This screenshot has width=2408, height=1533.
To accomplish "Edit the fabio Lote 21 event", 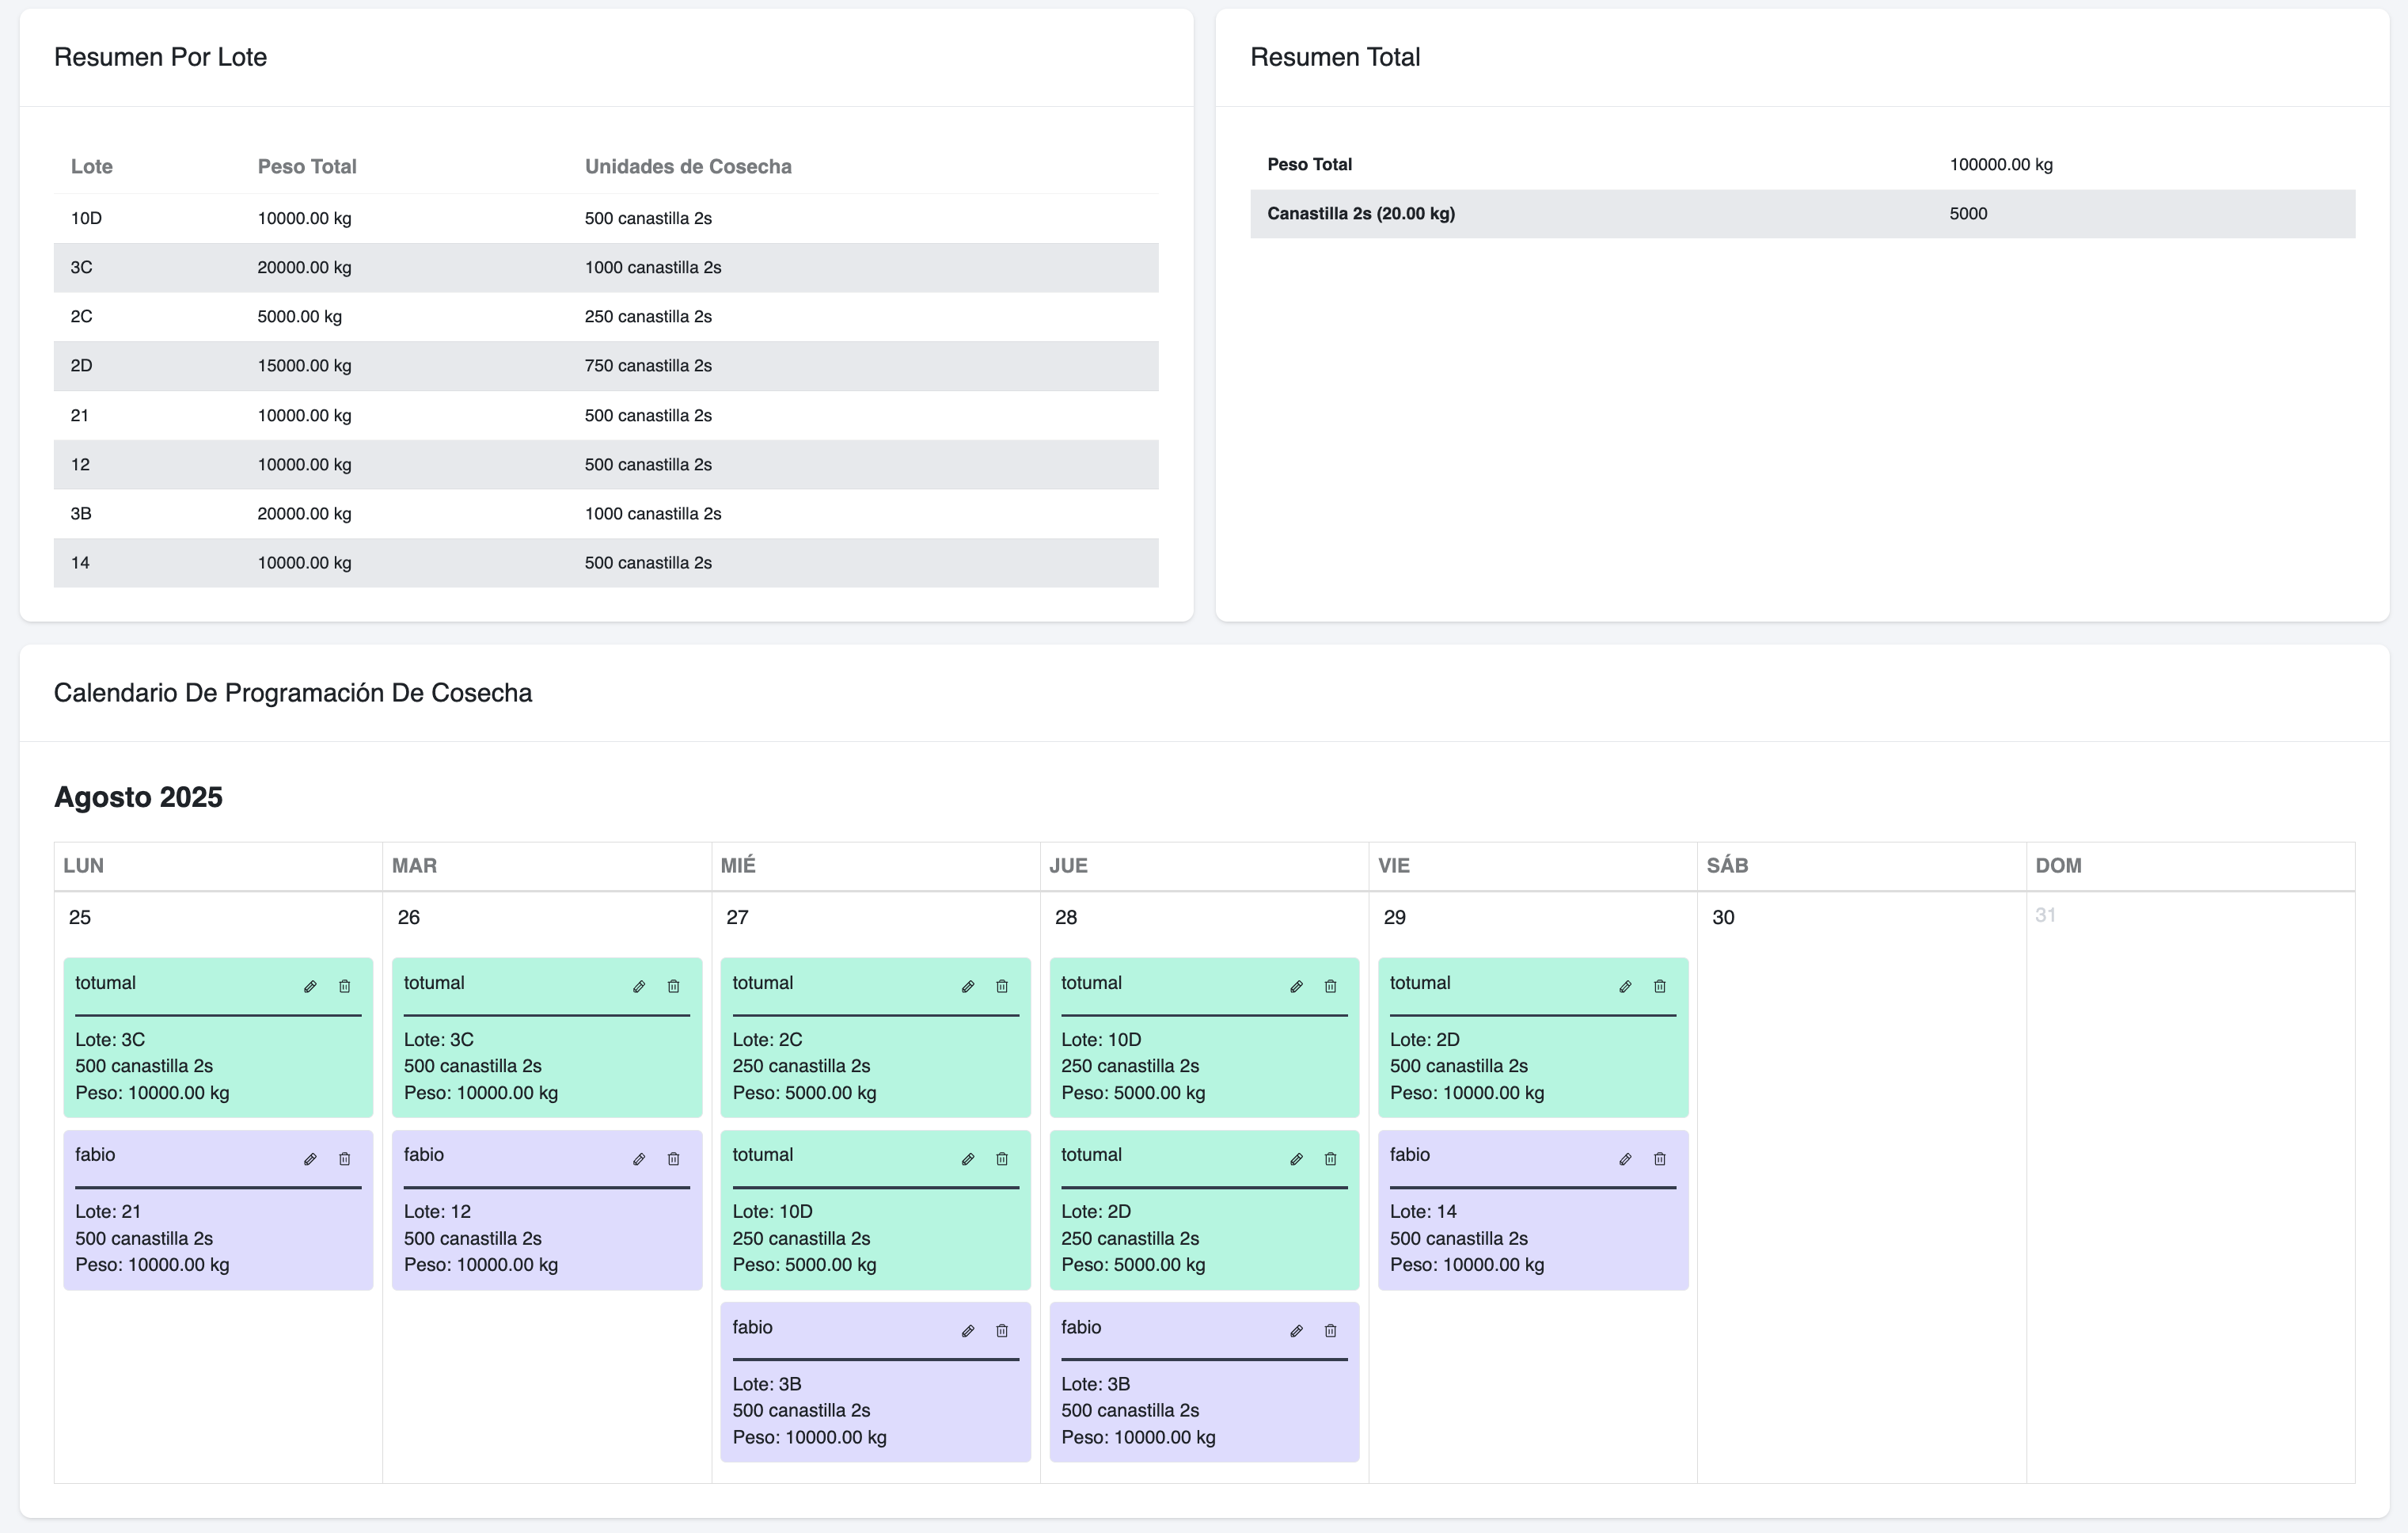I will (310, 1159).
